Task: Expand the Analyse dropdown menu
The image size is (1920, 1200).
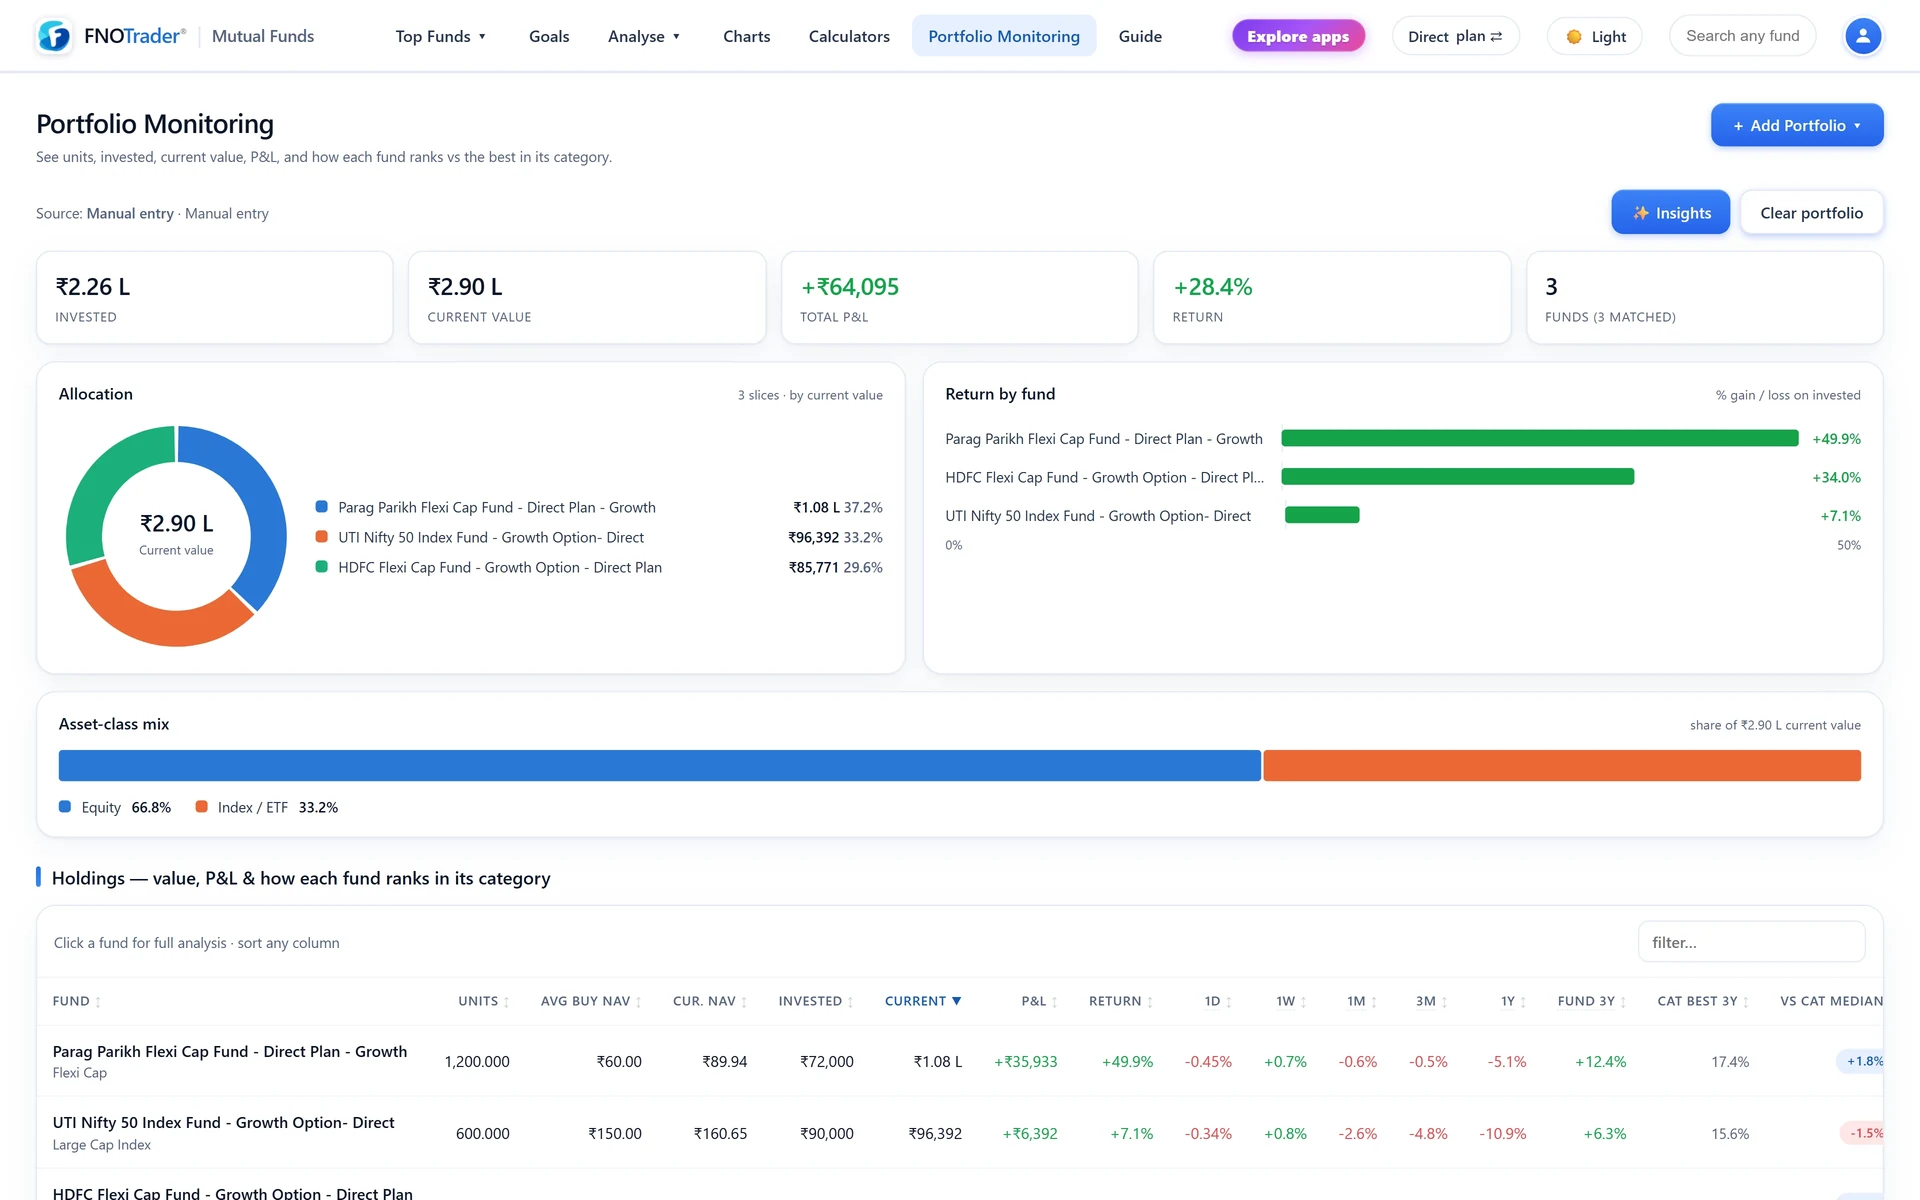Action: (x=644, y=36)
